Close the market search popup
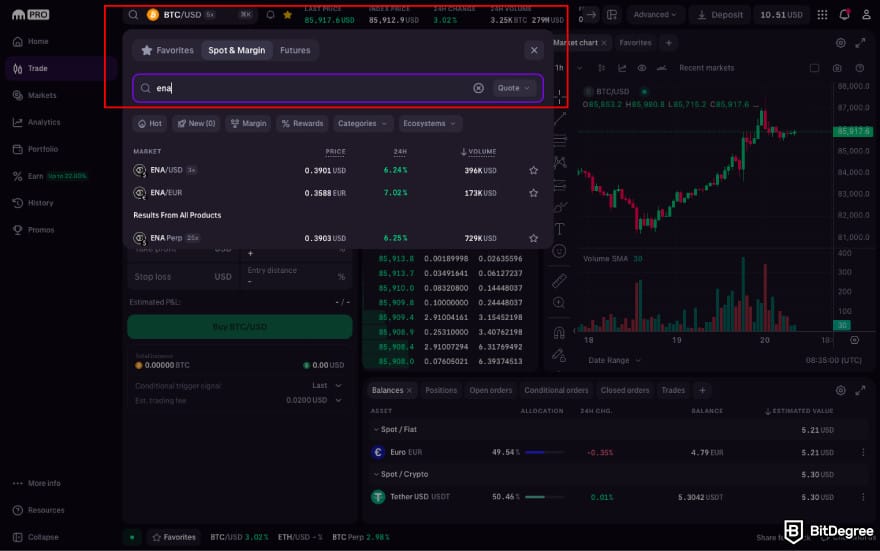This screenshot has width=880, height=551. point(534,50)
